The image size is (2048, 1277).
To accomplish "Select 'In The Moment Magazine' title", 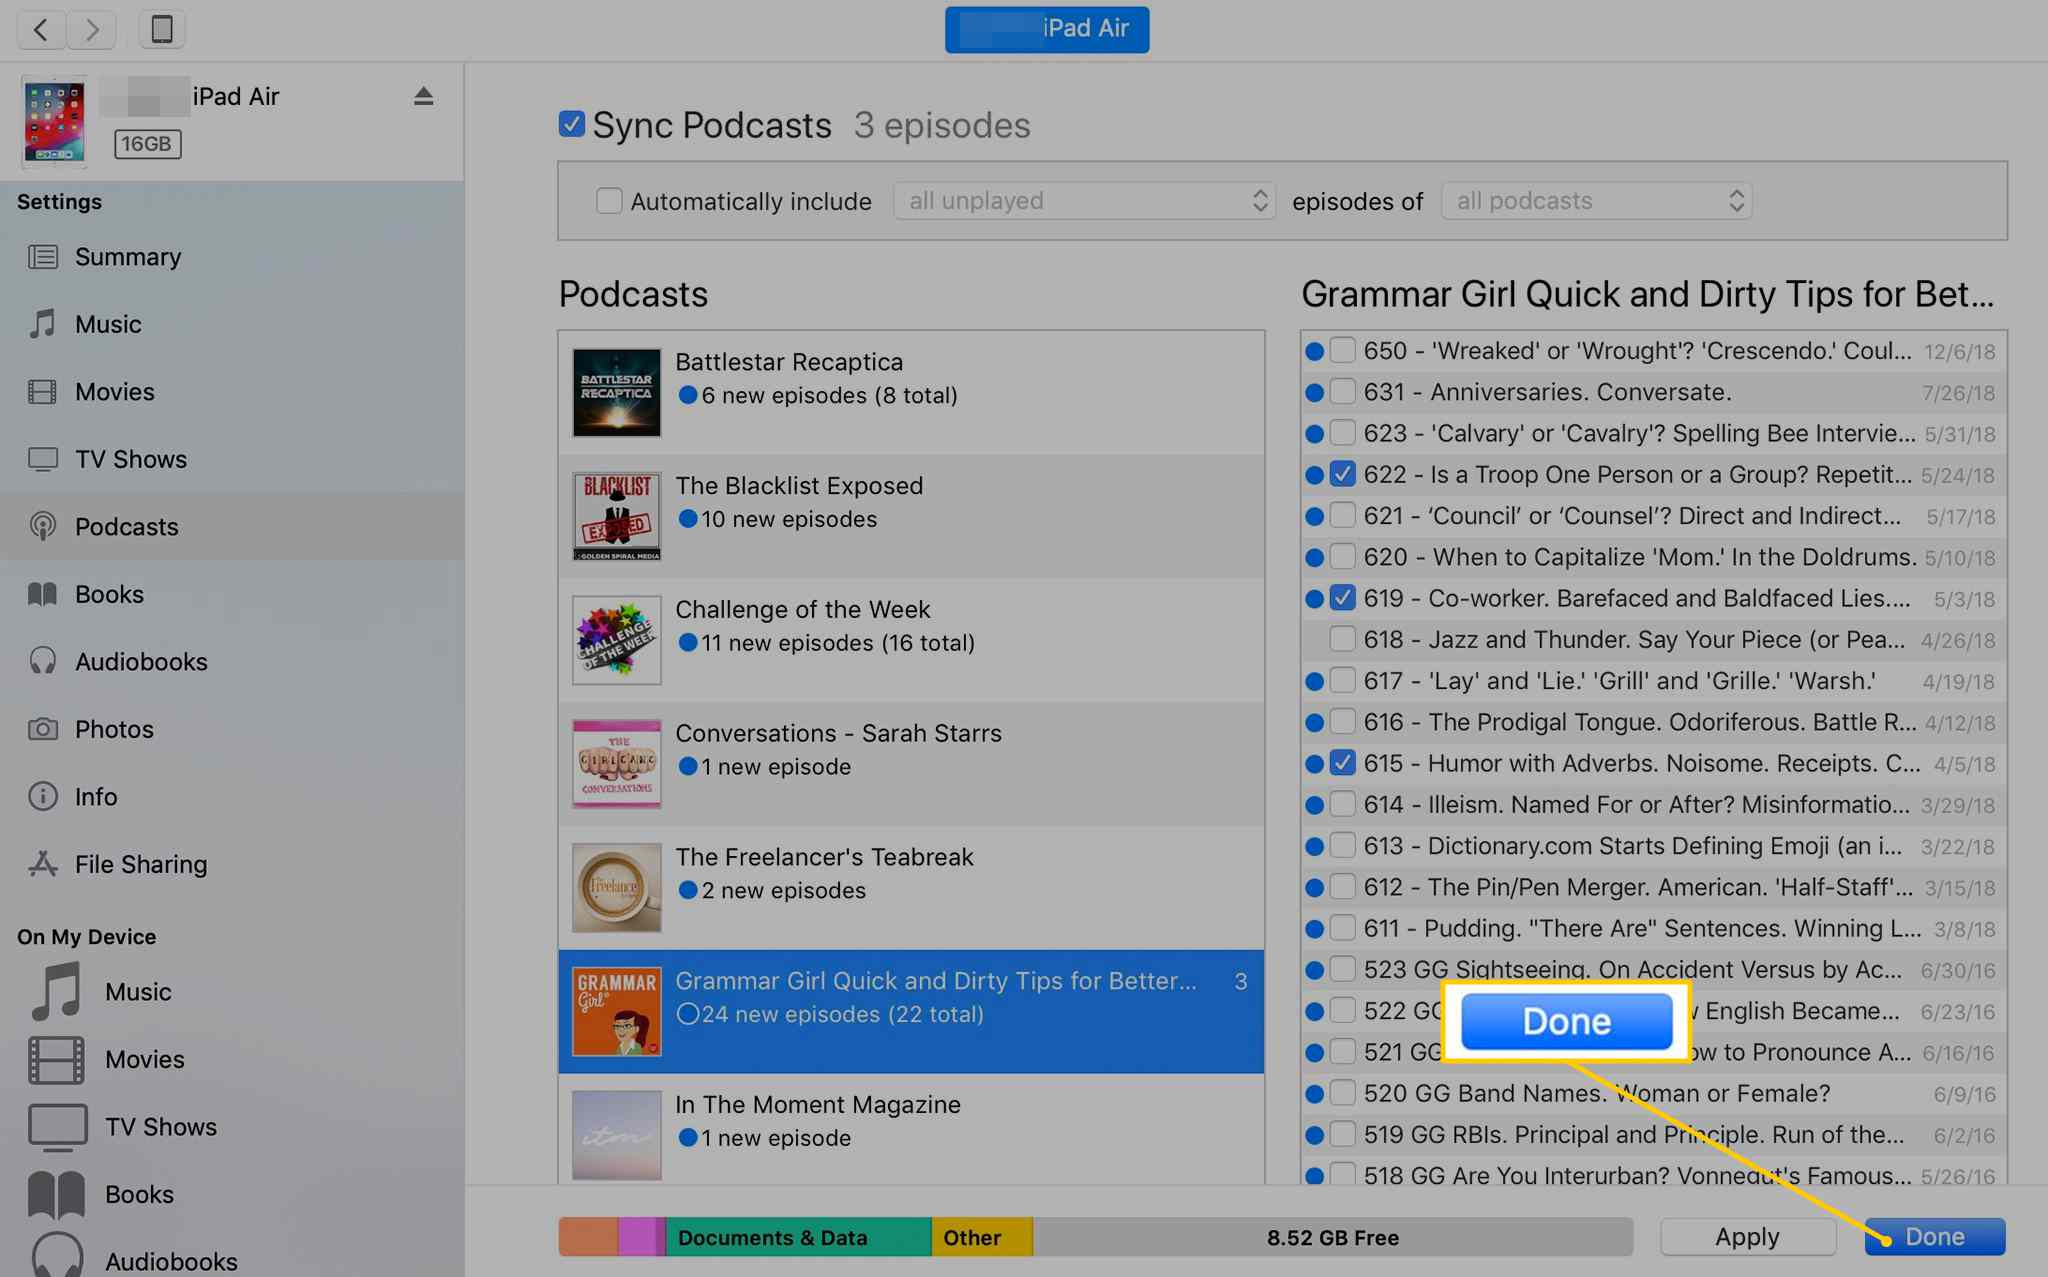I will pos(818,1104).
